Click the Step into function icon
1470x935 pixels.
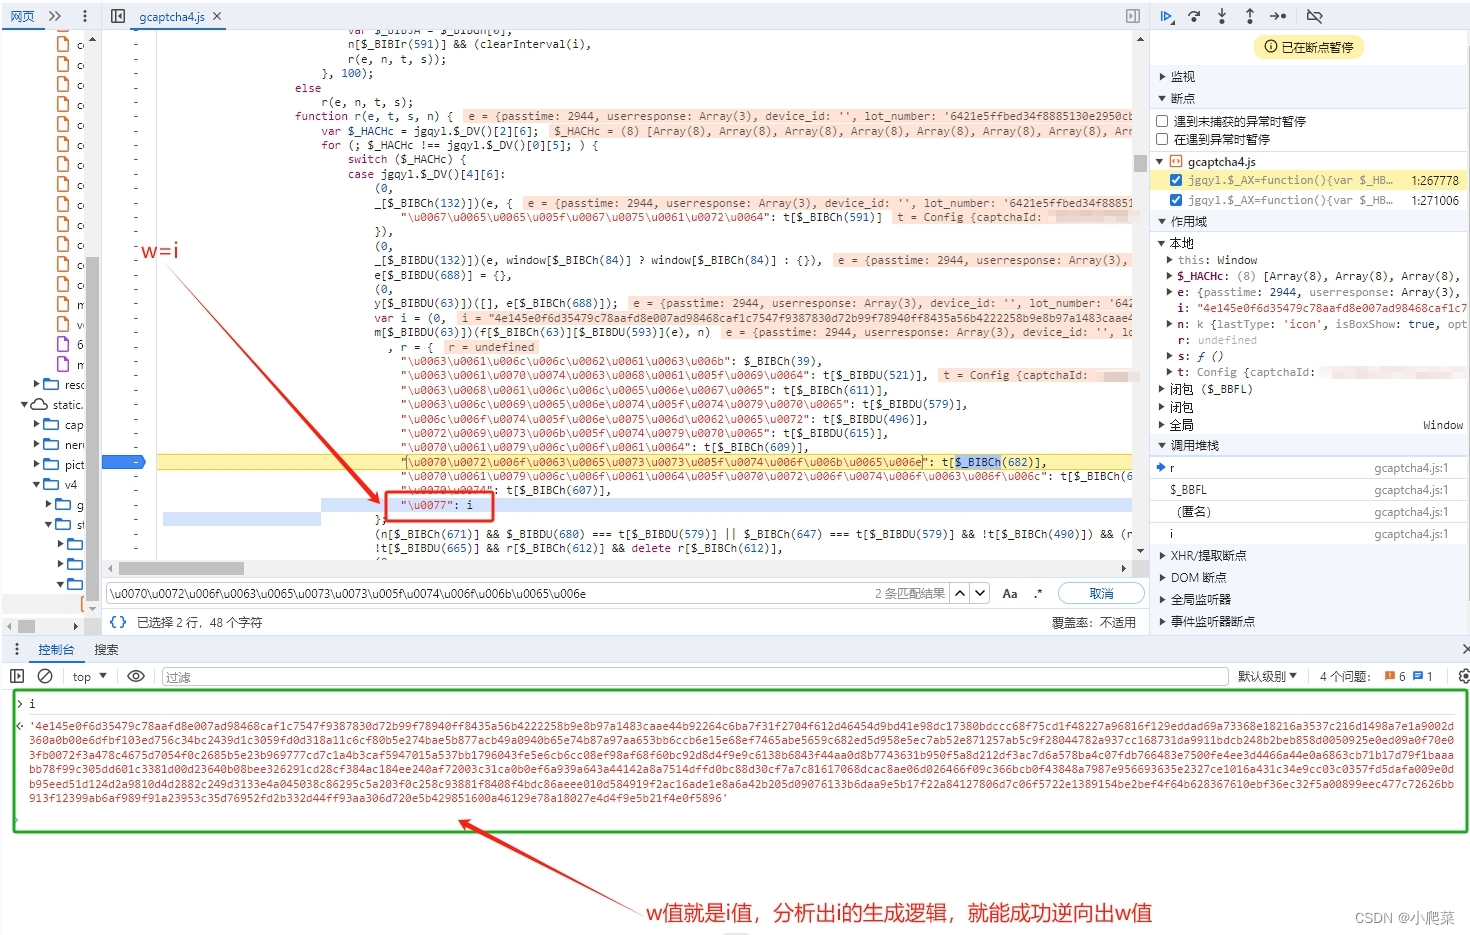pos(1222,16)
